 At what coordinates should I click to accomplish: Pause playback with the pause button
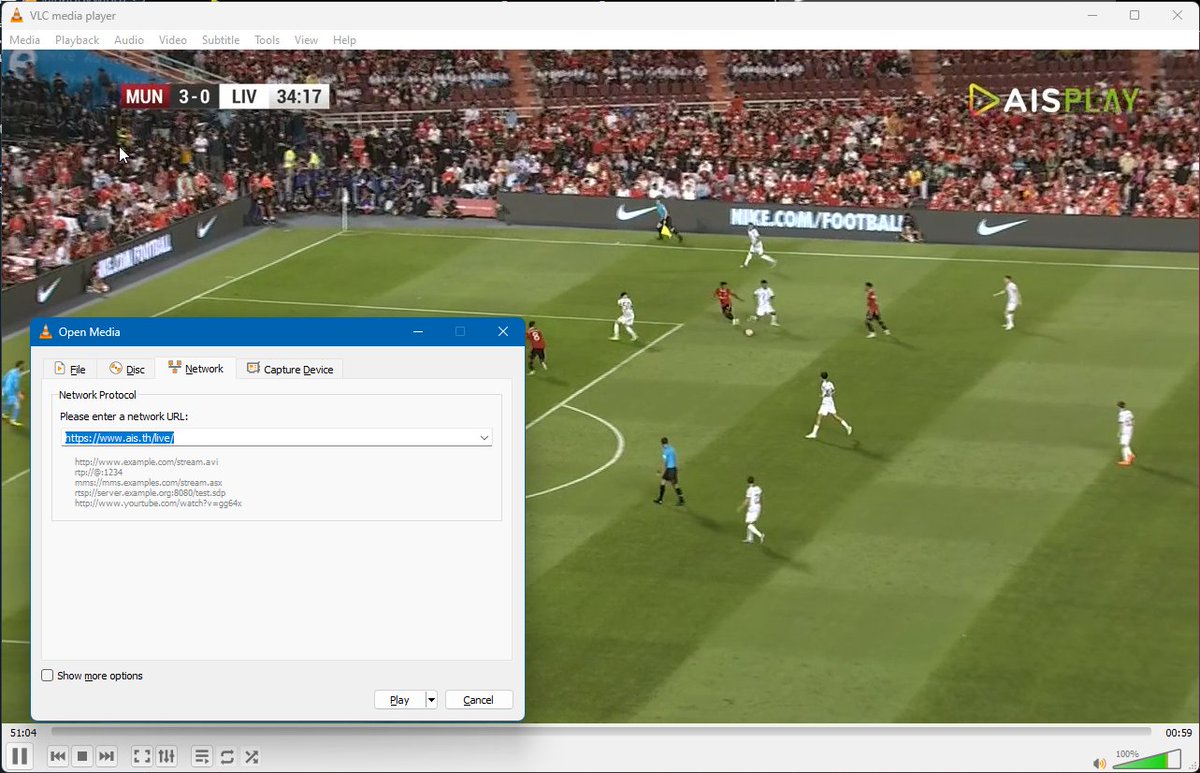[20, 756]
